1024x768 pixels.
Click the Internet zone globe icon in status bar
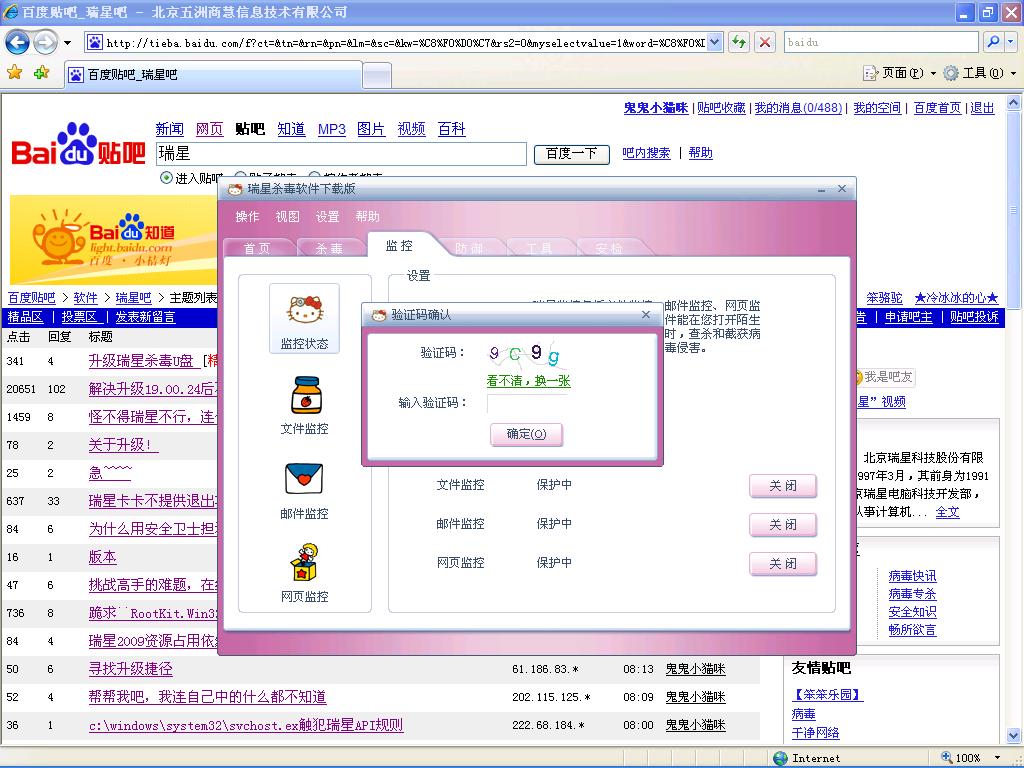click(x=780, y=758)
